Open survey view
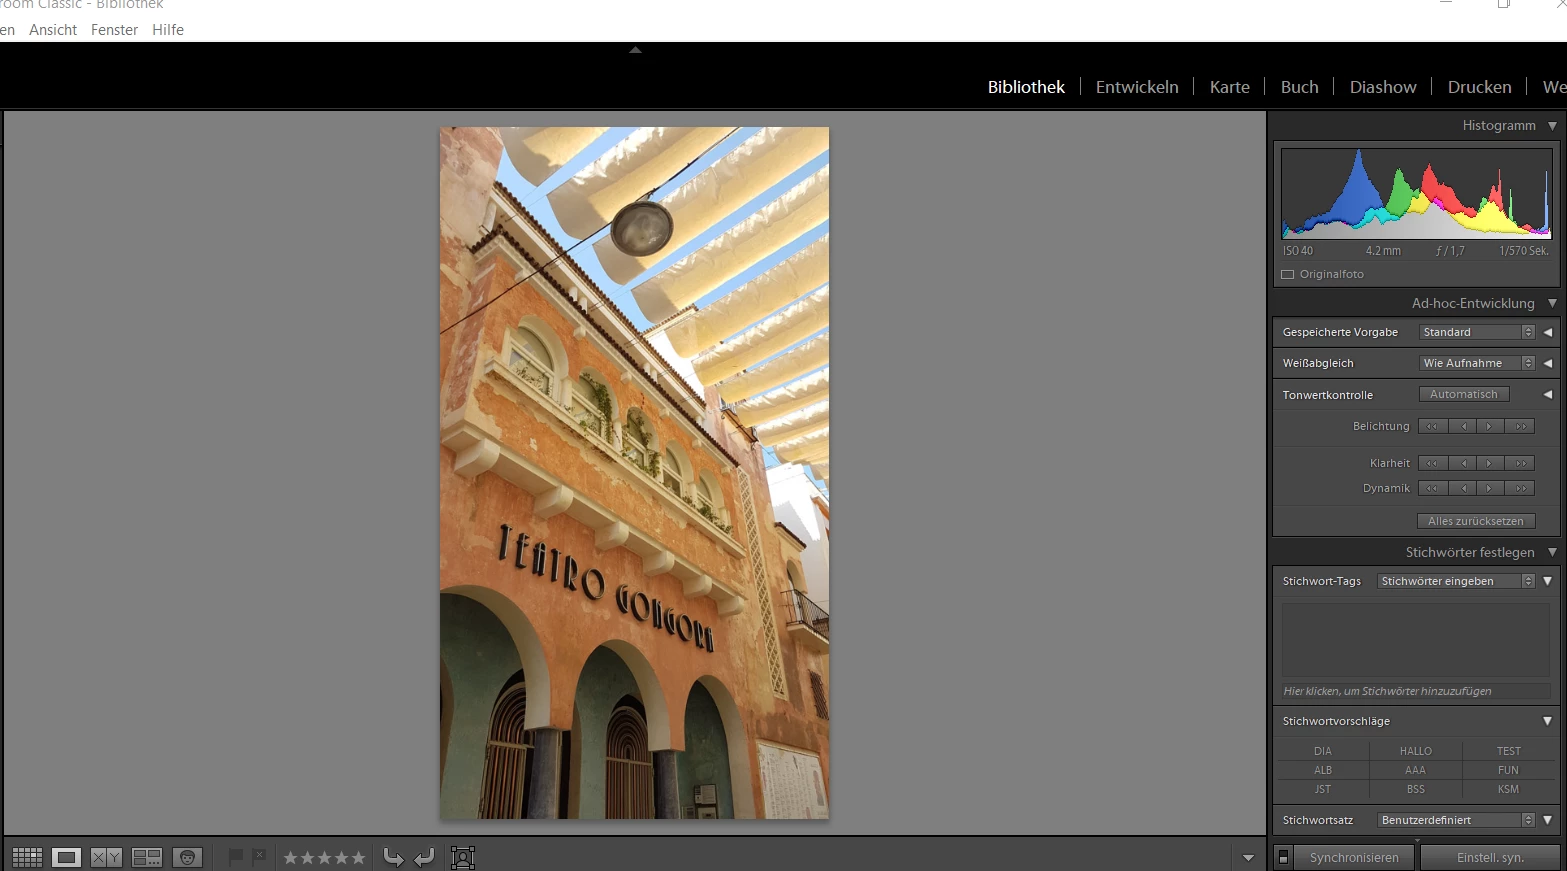This screenshot has height=871, width=1567. (147, 857)
